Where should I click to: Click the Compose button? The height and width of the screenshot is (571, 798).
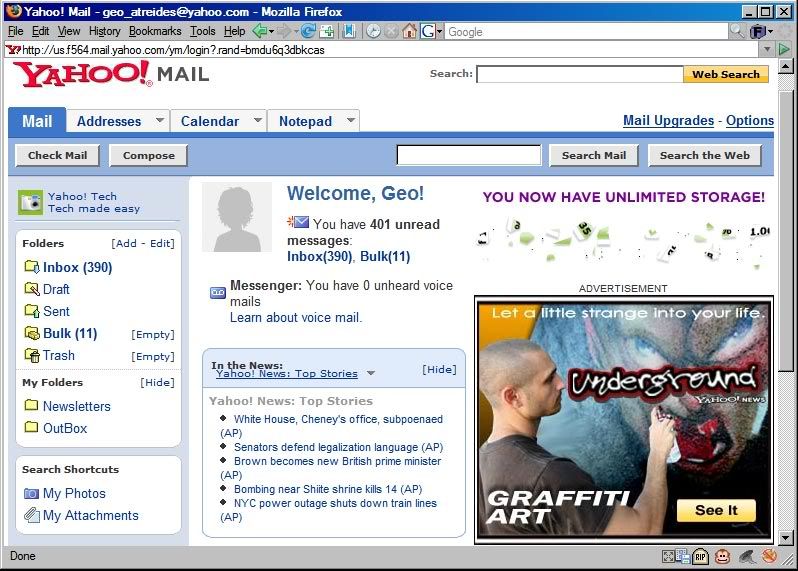149,155
